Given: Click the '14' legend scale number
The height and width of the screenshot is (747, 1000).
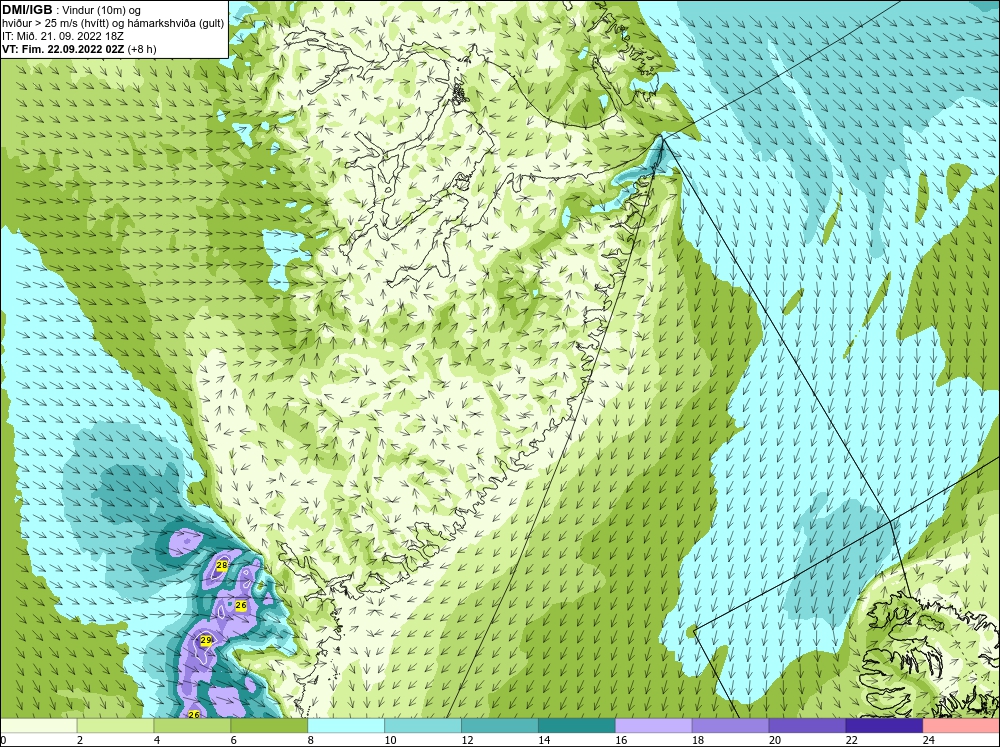Looking at the screenshot, I should click(543, 740).
